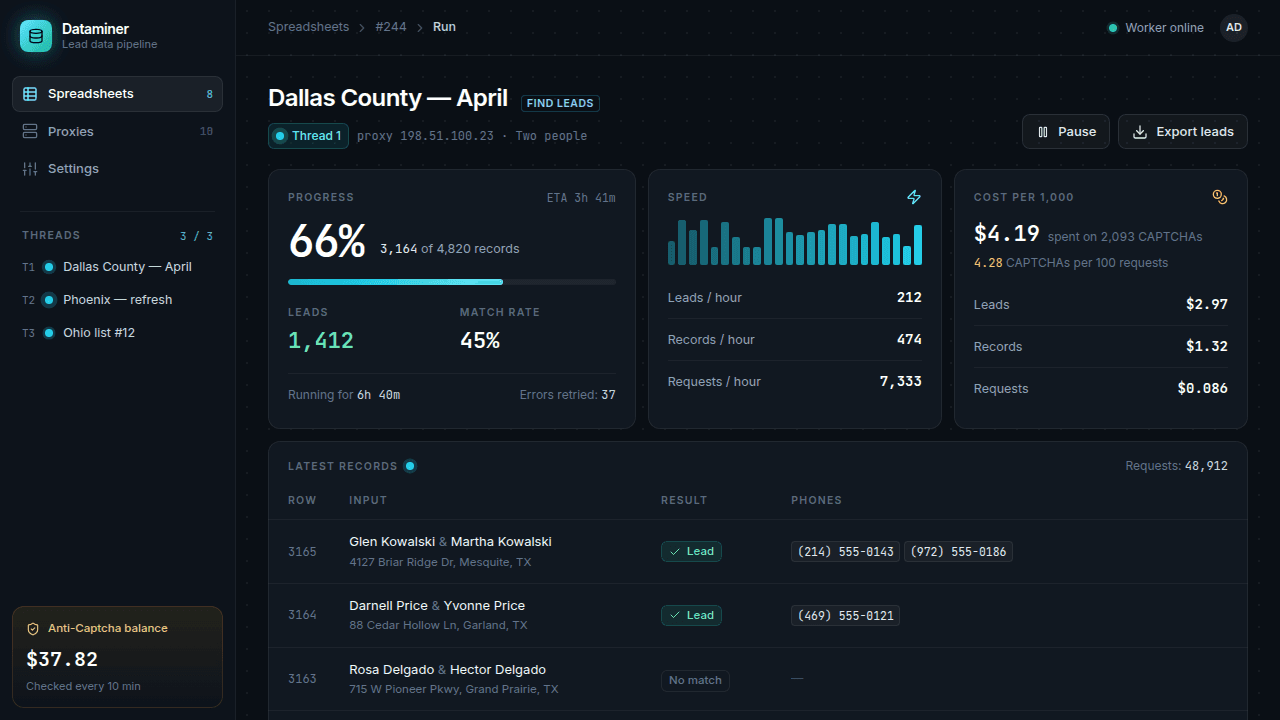1280x720 pixels.
Task: Click the lightning bolt icon in Speed card
Action: coord(914,198)
